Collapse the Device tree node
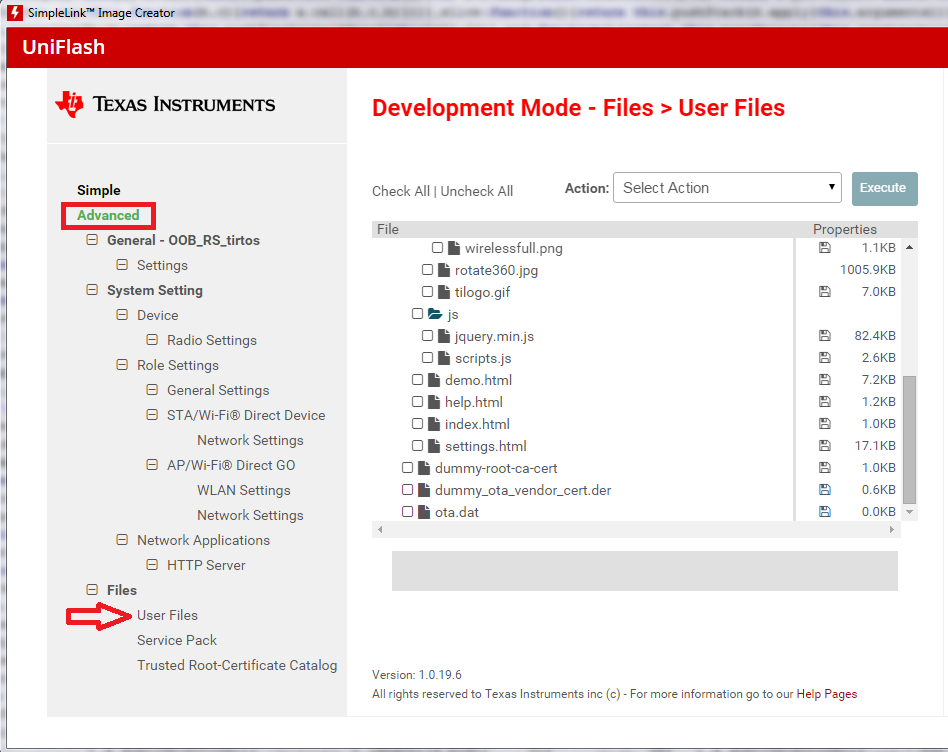The image size is (948, 752). 122,315
